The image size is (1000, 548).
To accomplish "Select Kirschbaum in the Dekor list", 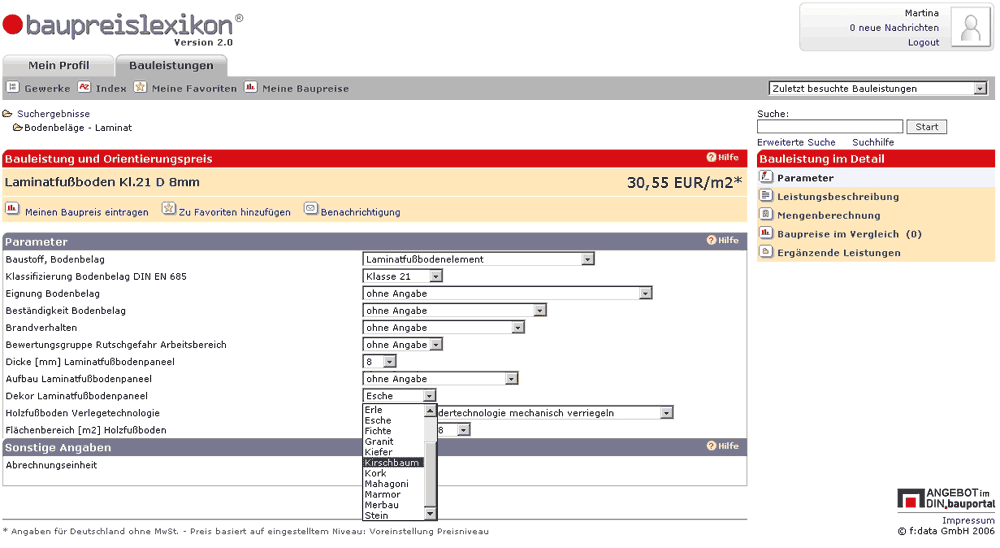I will (x=392, y=463).
